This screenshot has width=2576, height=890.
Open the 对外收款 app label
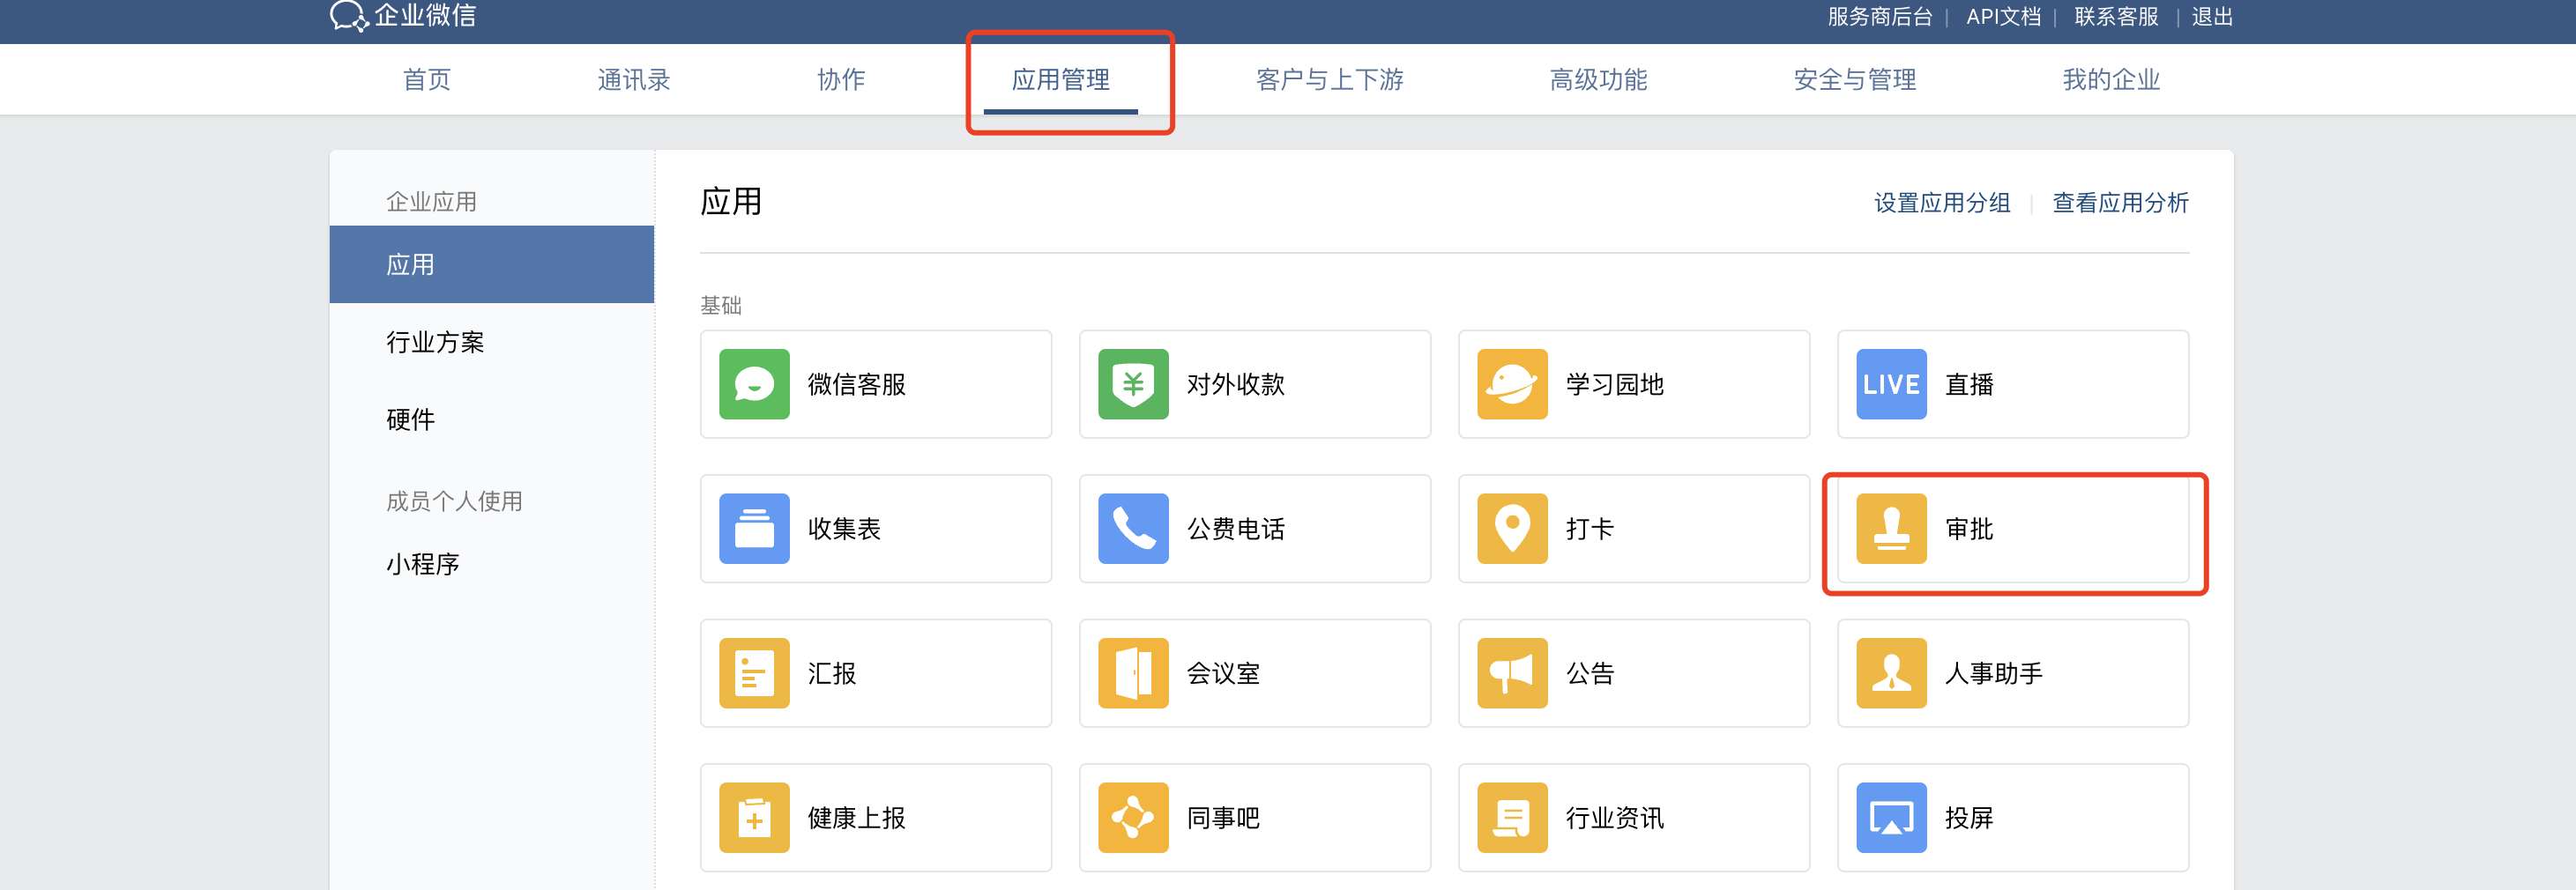[x=1236, y=384]
